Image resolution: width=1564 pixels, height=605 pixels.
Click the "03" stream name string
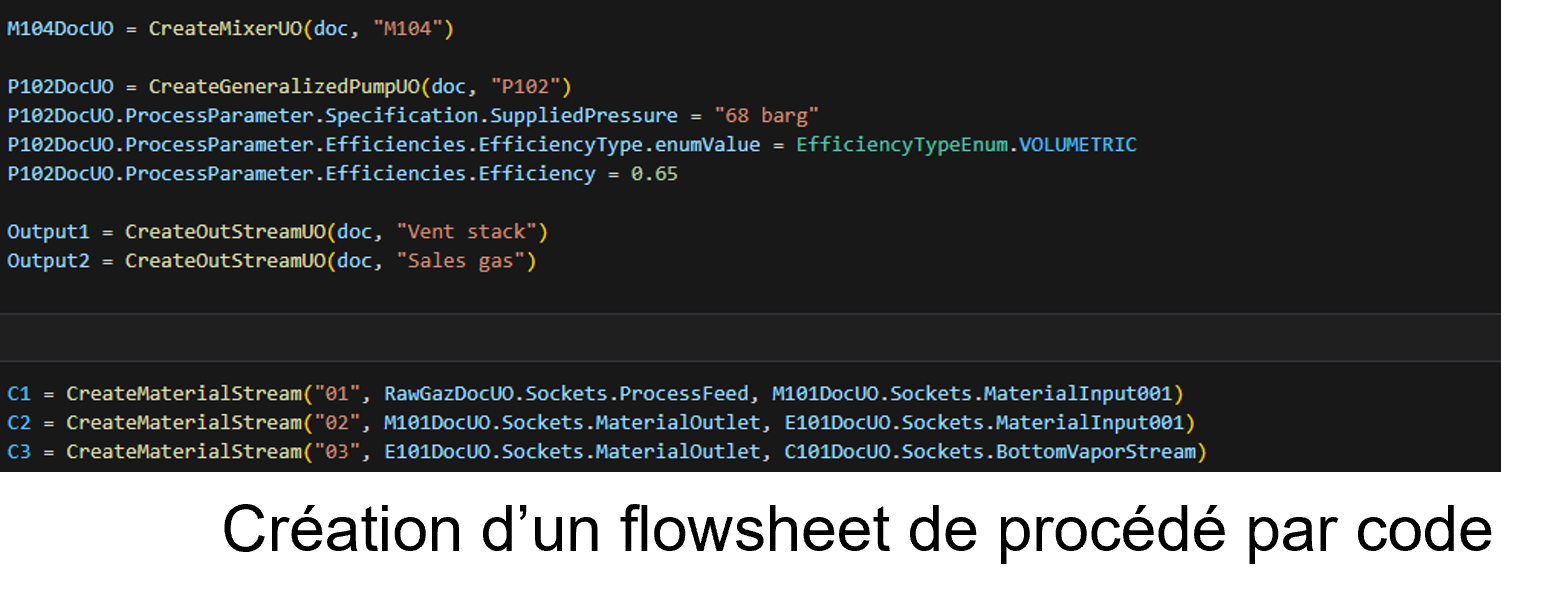coord(337,452)
